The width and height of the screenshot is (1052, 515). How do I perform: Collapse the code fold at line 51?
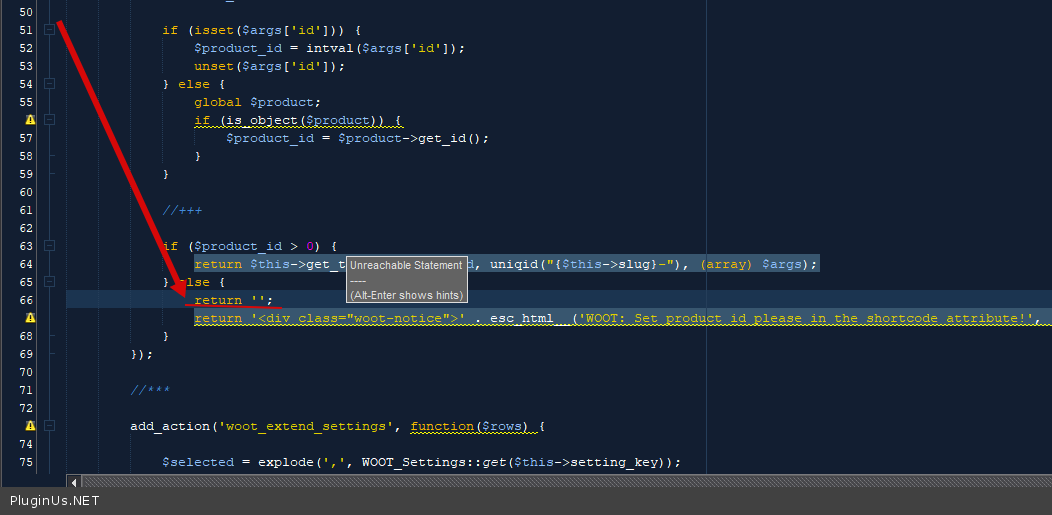coord(49,30)
